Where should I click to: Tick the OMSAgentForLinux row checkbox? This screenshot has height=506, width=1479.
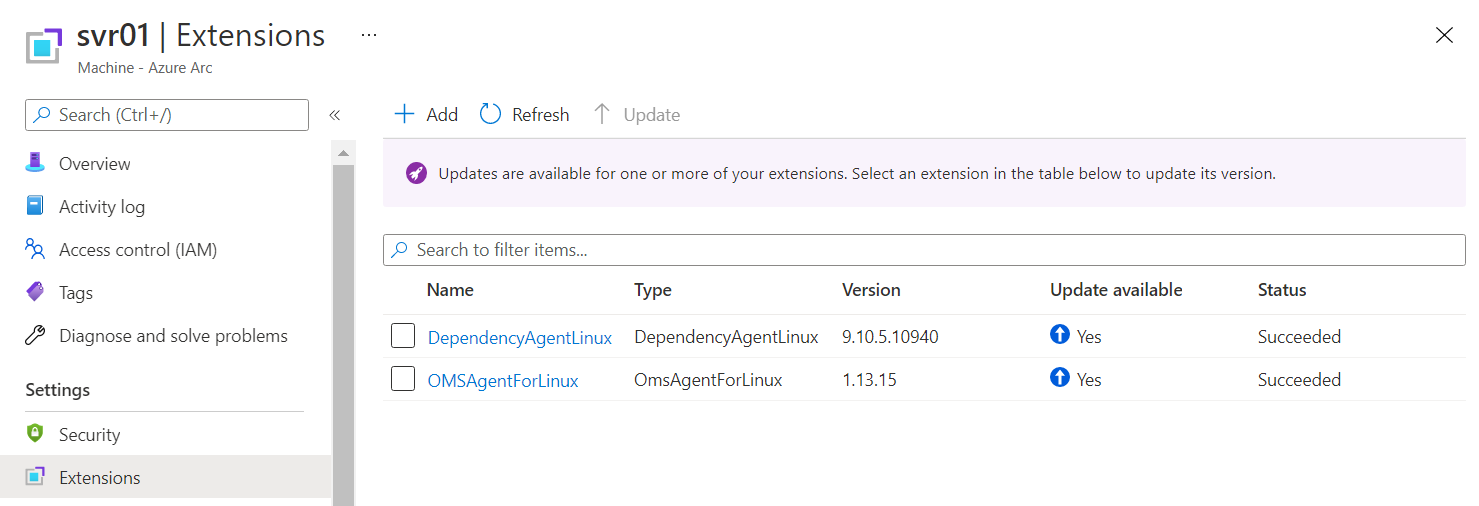pos(403,380)
